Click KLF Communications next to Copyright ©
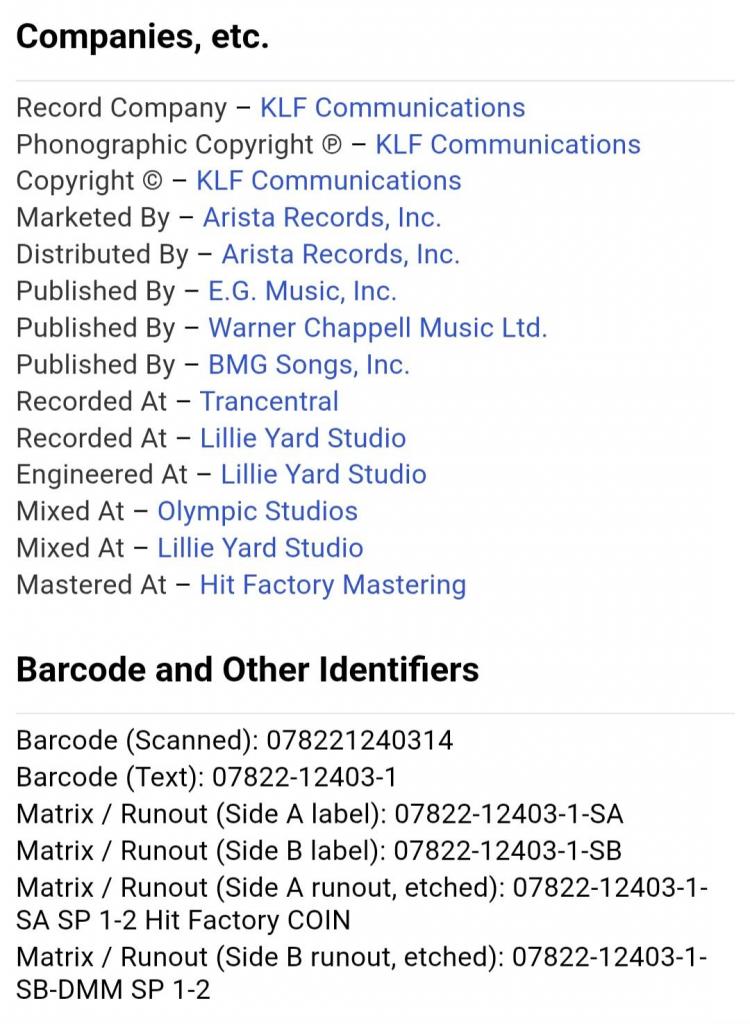Viewport: 750px width, 1024px height. click(329, 181)
